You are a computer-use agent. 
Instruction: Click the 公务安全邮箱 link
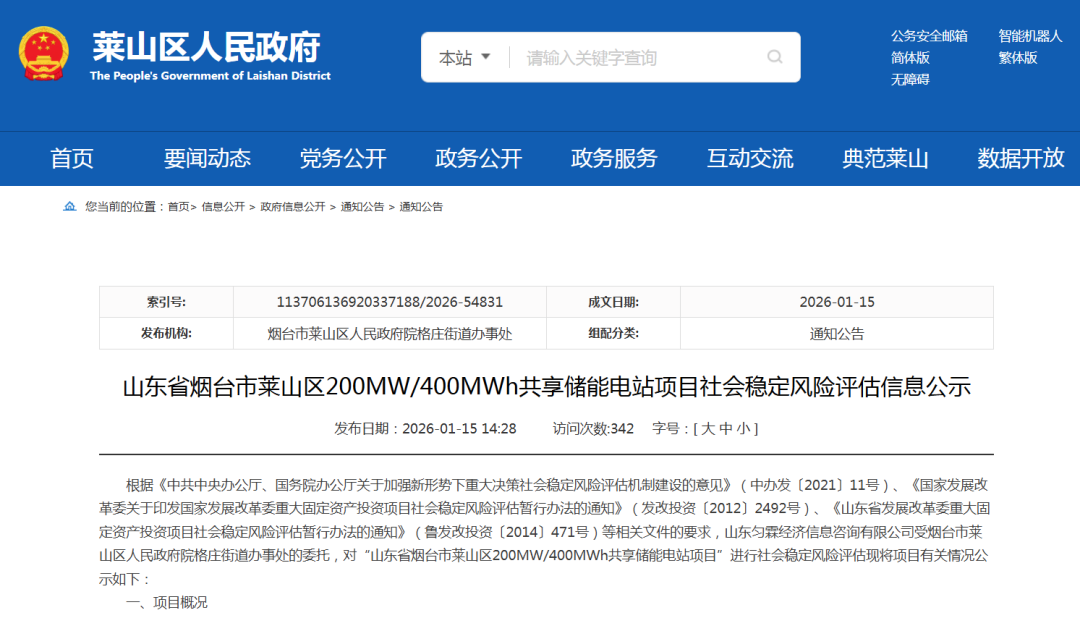929,36
